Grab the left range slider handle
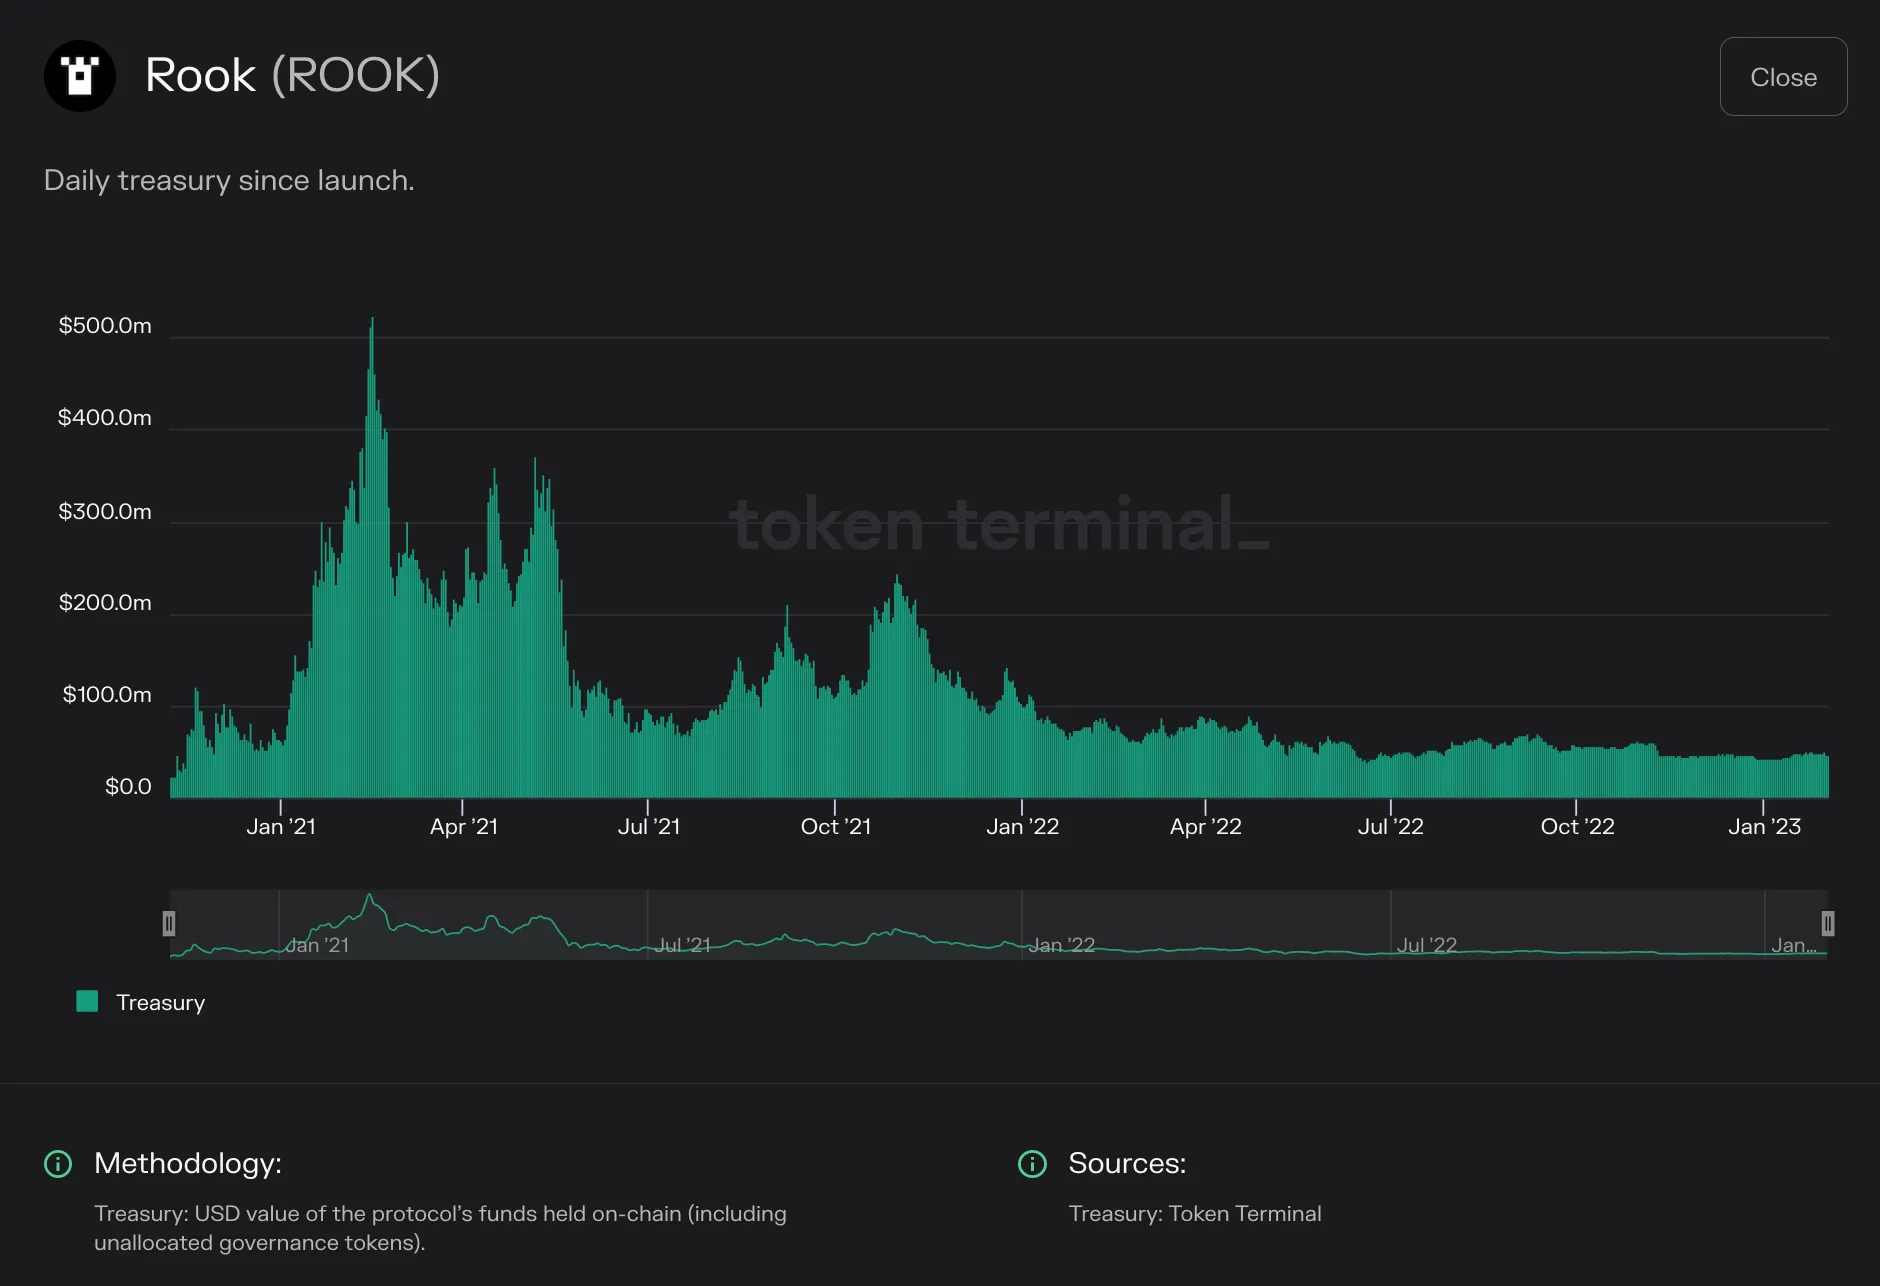Image resolution: width=1880 pixels, height=1286 pixels. [169, 923]
